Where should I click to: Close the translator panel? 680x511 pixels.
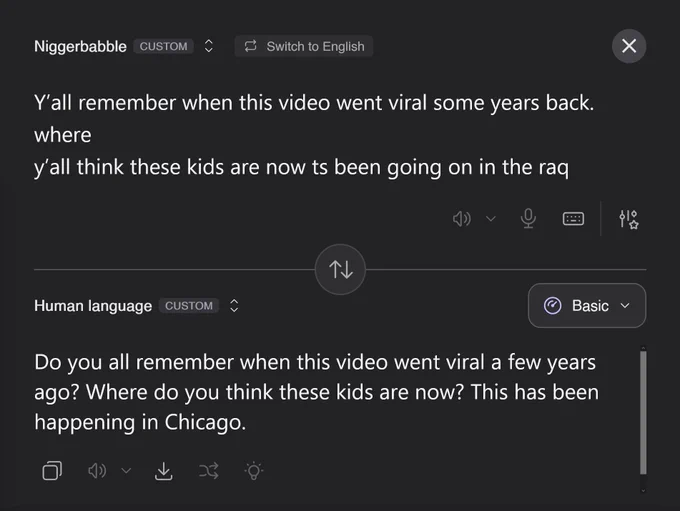pyautogui.click(x=629, y=46)
